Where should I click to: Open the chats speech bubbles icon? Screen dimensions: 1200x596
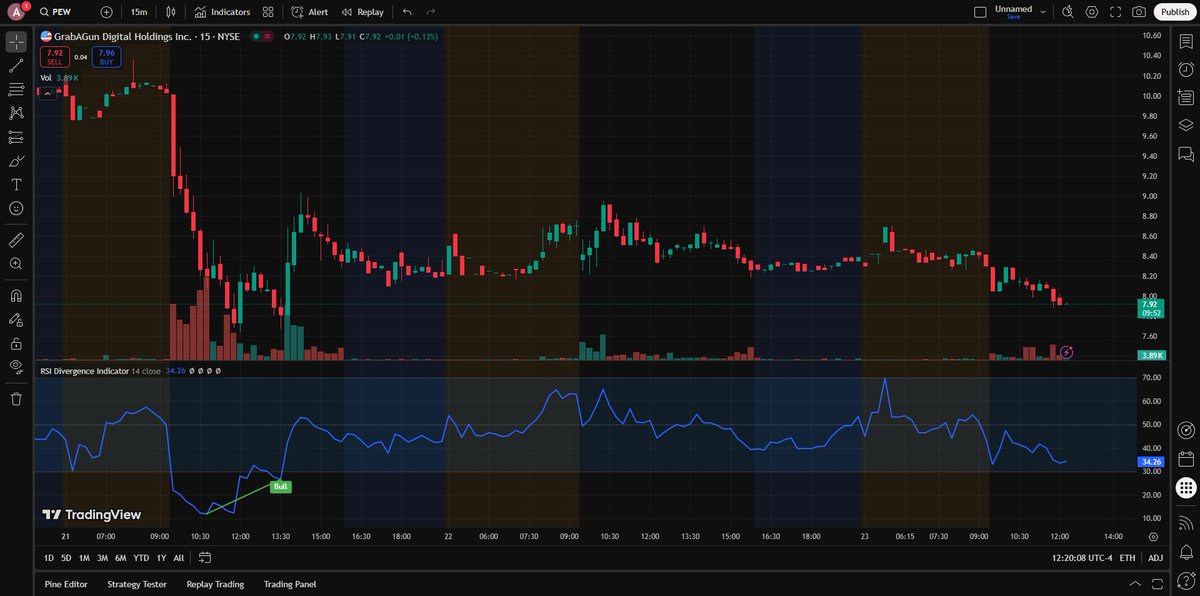tap(1186, 154)
